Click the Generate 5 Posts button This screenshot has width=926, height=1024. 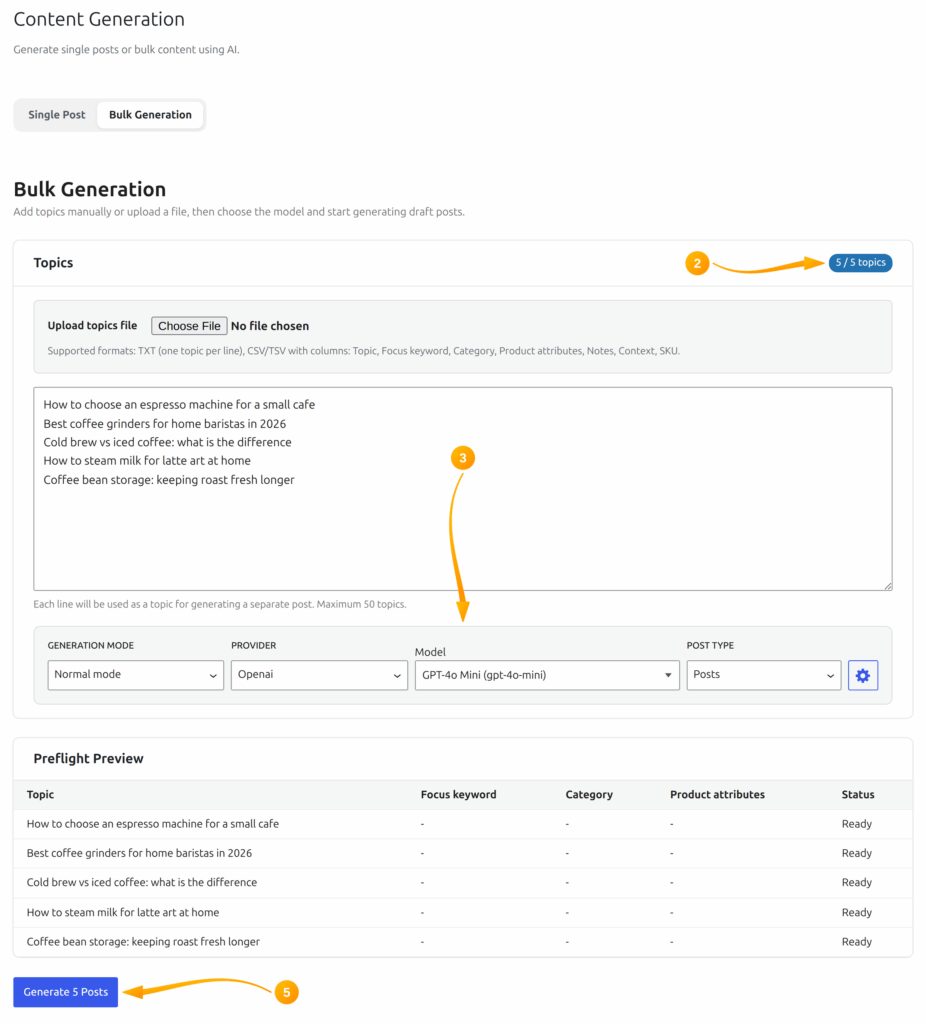click(65, 992)
